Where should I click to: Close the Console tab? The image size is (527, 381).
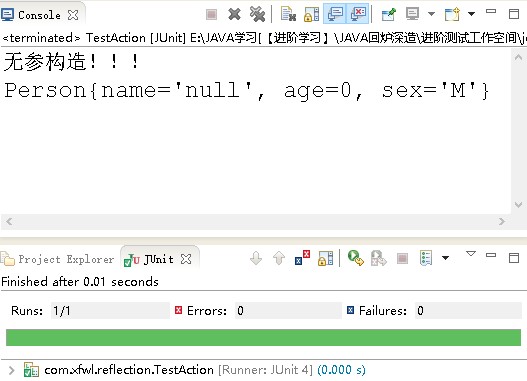point(73,15)
